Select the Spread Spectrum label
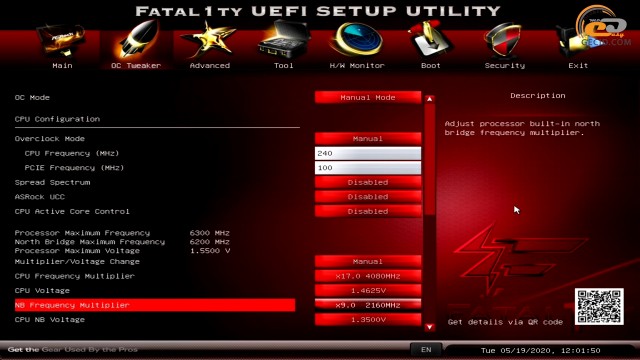The height and width of the screenshot is (360, 640). click(52, 182)
